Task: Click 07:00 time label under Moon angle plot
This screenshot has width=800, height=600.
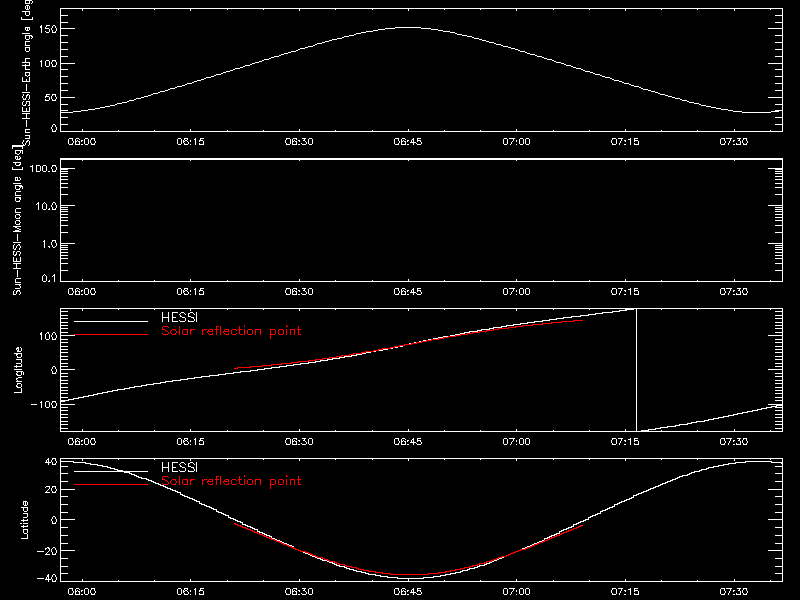Action: tap(516, 292)
